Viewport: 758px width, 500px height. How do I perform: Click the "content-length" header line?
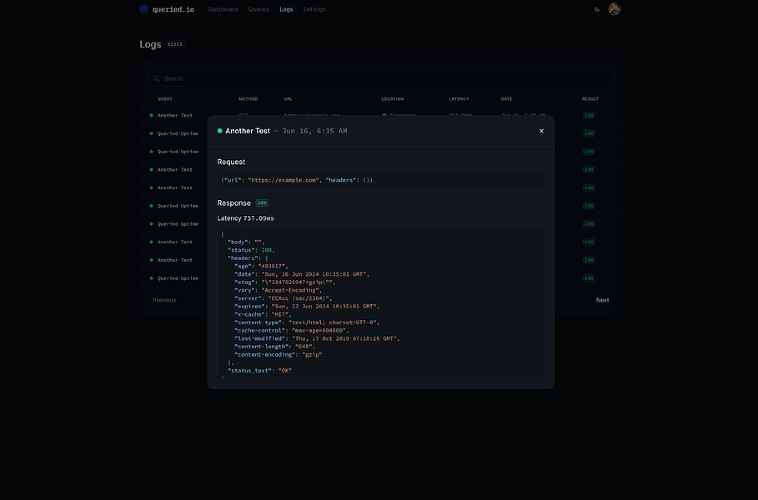pos(275,346)
